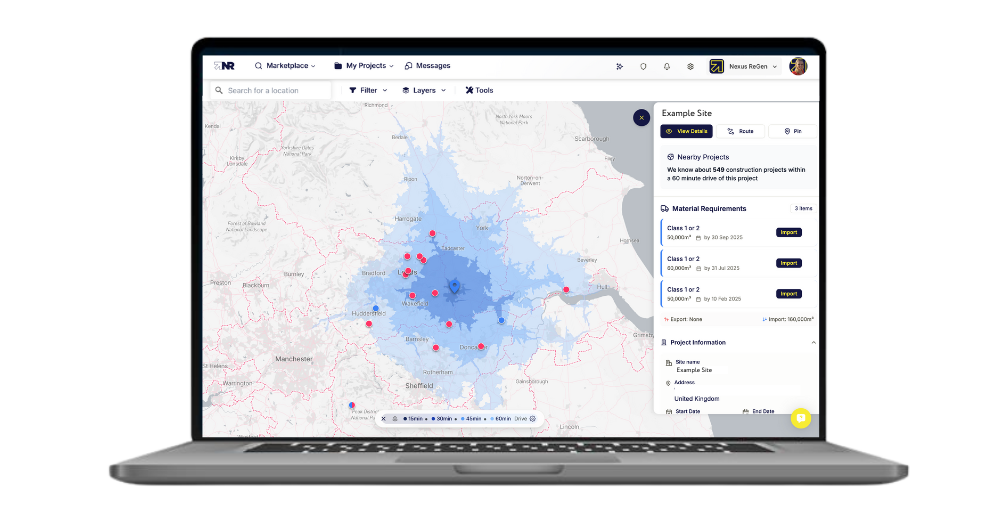Click the Address location icon
This screenshot has height=506, width=999.
tap(668, 383)
